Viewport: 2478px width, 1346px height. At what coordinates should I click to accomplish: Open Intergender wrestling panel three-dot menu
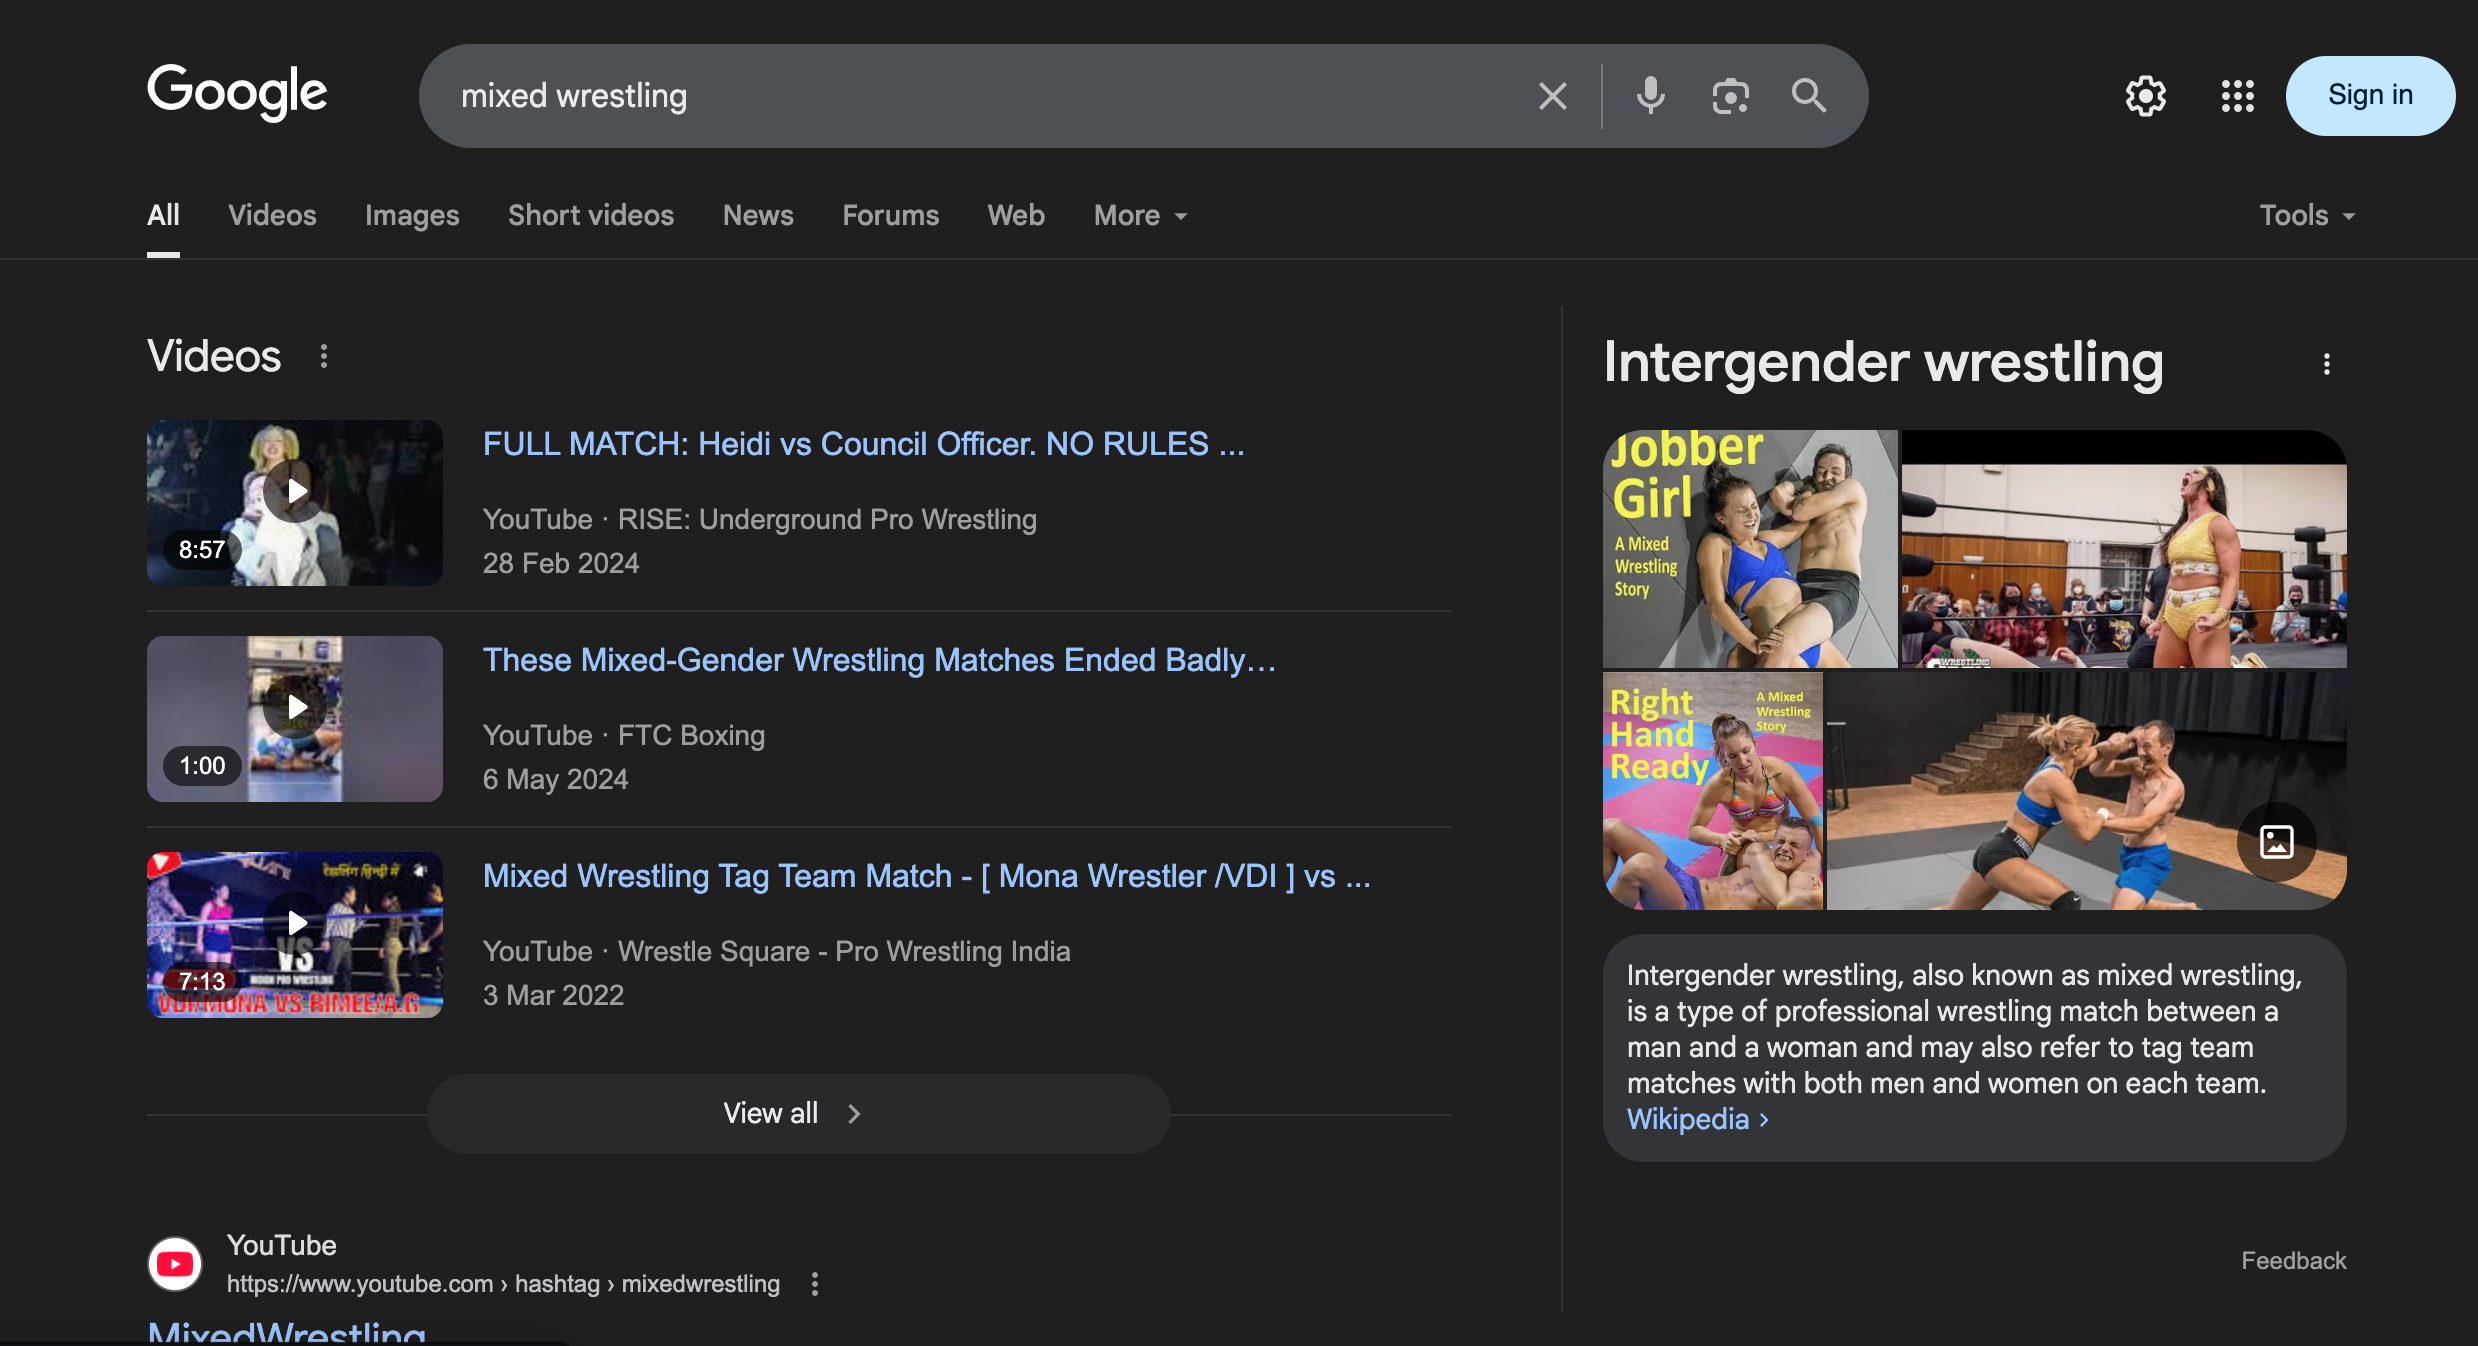tap(2327, 364)
